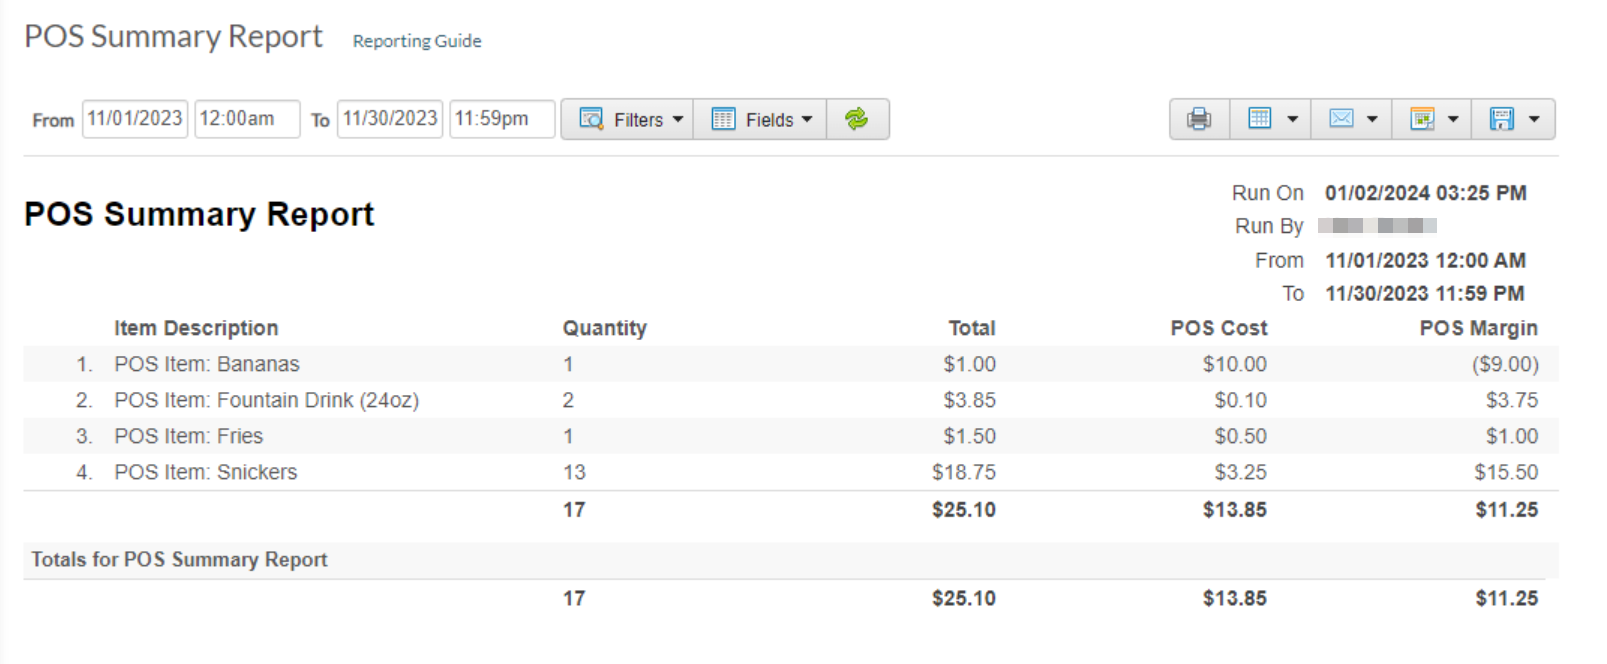Click the To date field 11/30/2023
Image resolution: width=1607 pixels, height=664 pixels.
click(x=390, y=119)
